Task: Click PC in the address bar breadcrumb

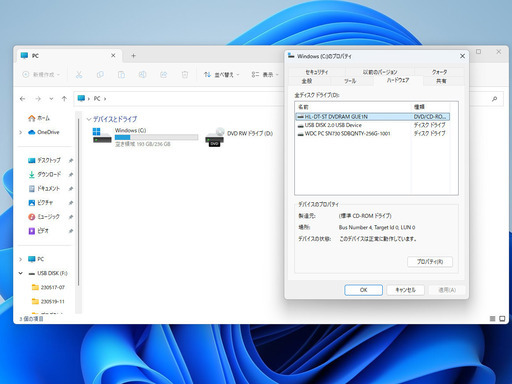Action: (97, 99)
